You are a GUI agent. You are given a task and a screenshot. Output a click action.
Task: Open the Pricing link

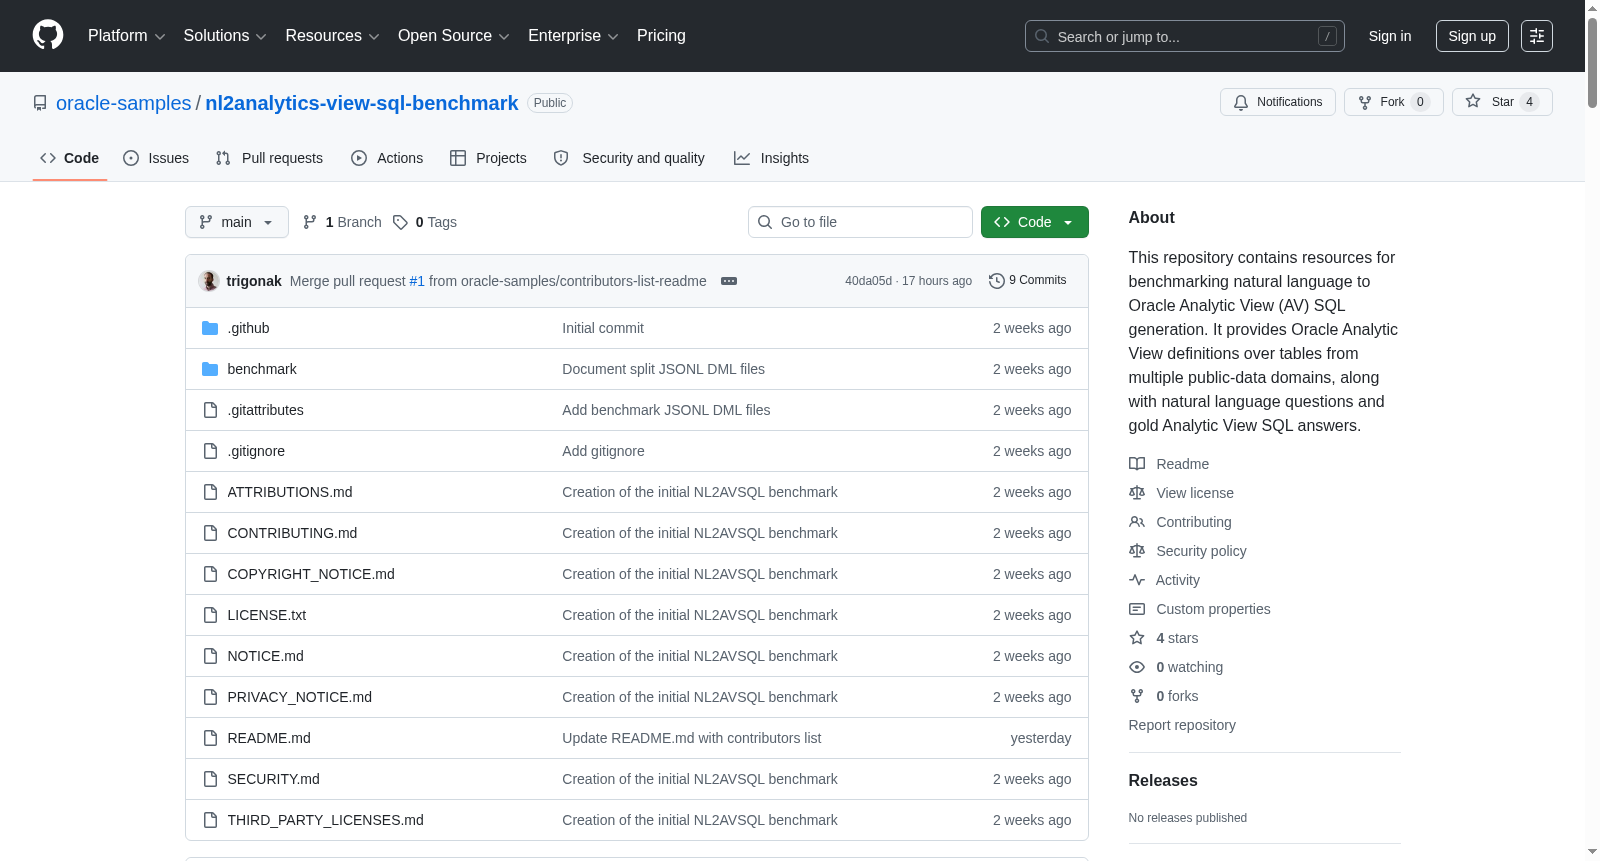tap(661, 36)
